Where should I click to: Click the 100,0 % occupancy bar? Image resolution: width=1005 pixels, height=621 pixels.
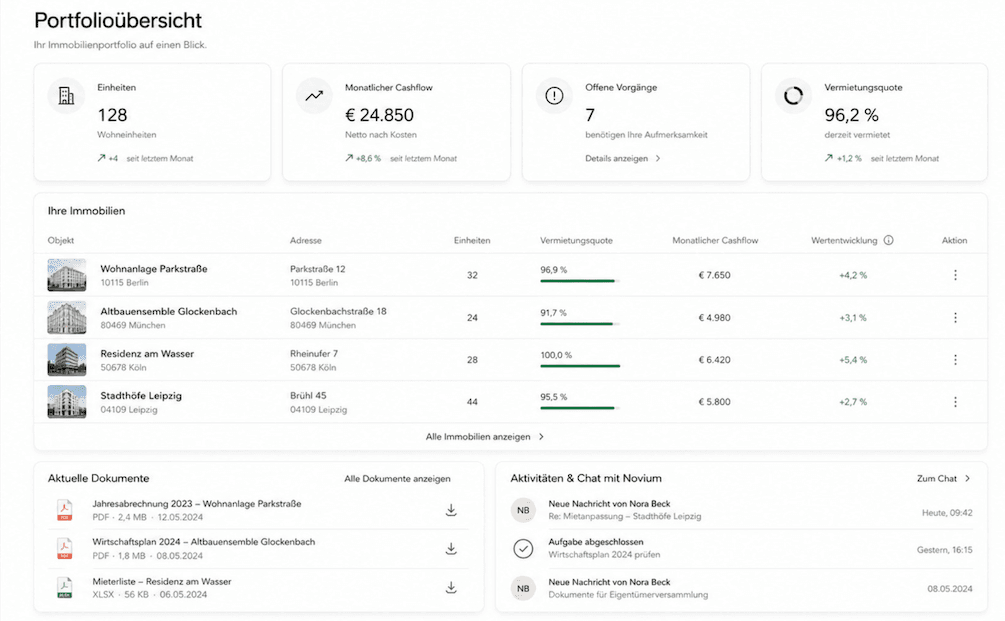(580, 366)
